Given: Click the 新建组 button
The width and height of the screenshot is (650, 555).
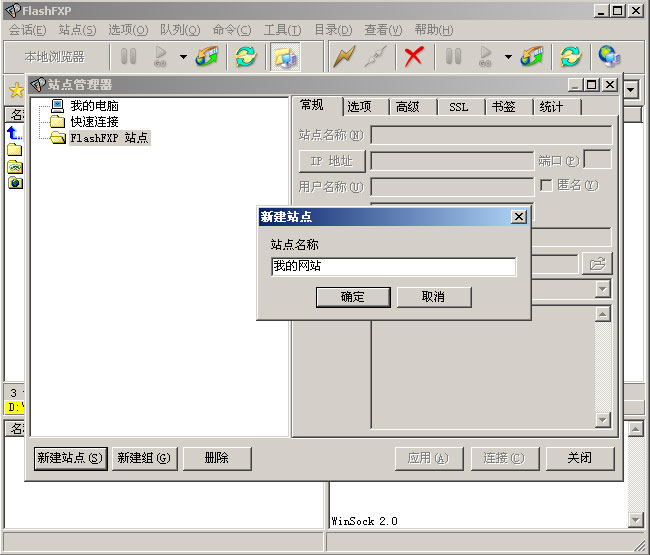Looking at the screenshot, I should click(x=144, y=458).
